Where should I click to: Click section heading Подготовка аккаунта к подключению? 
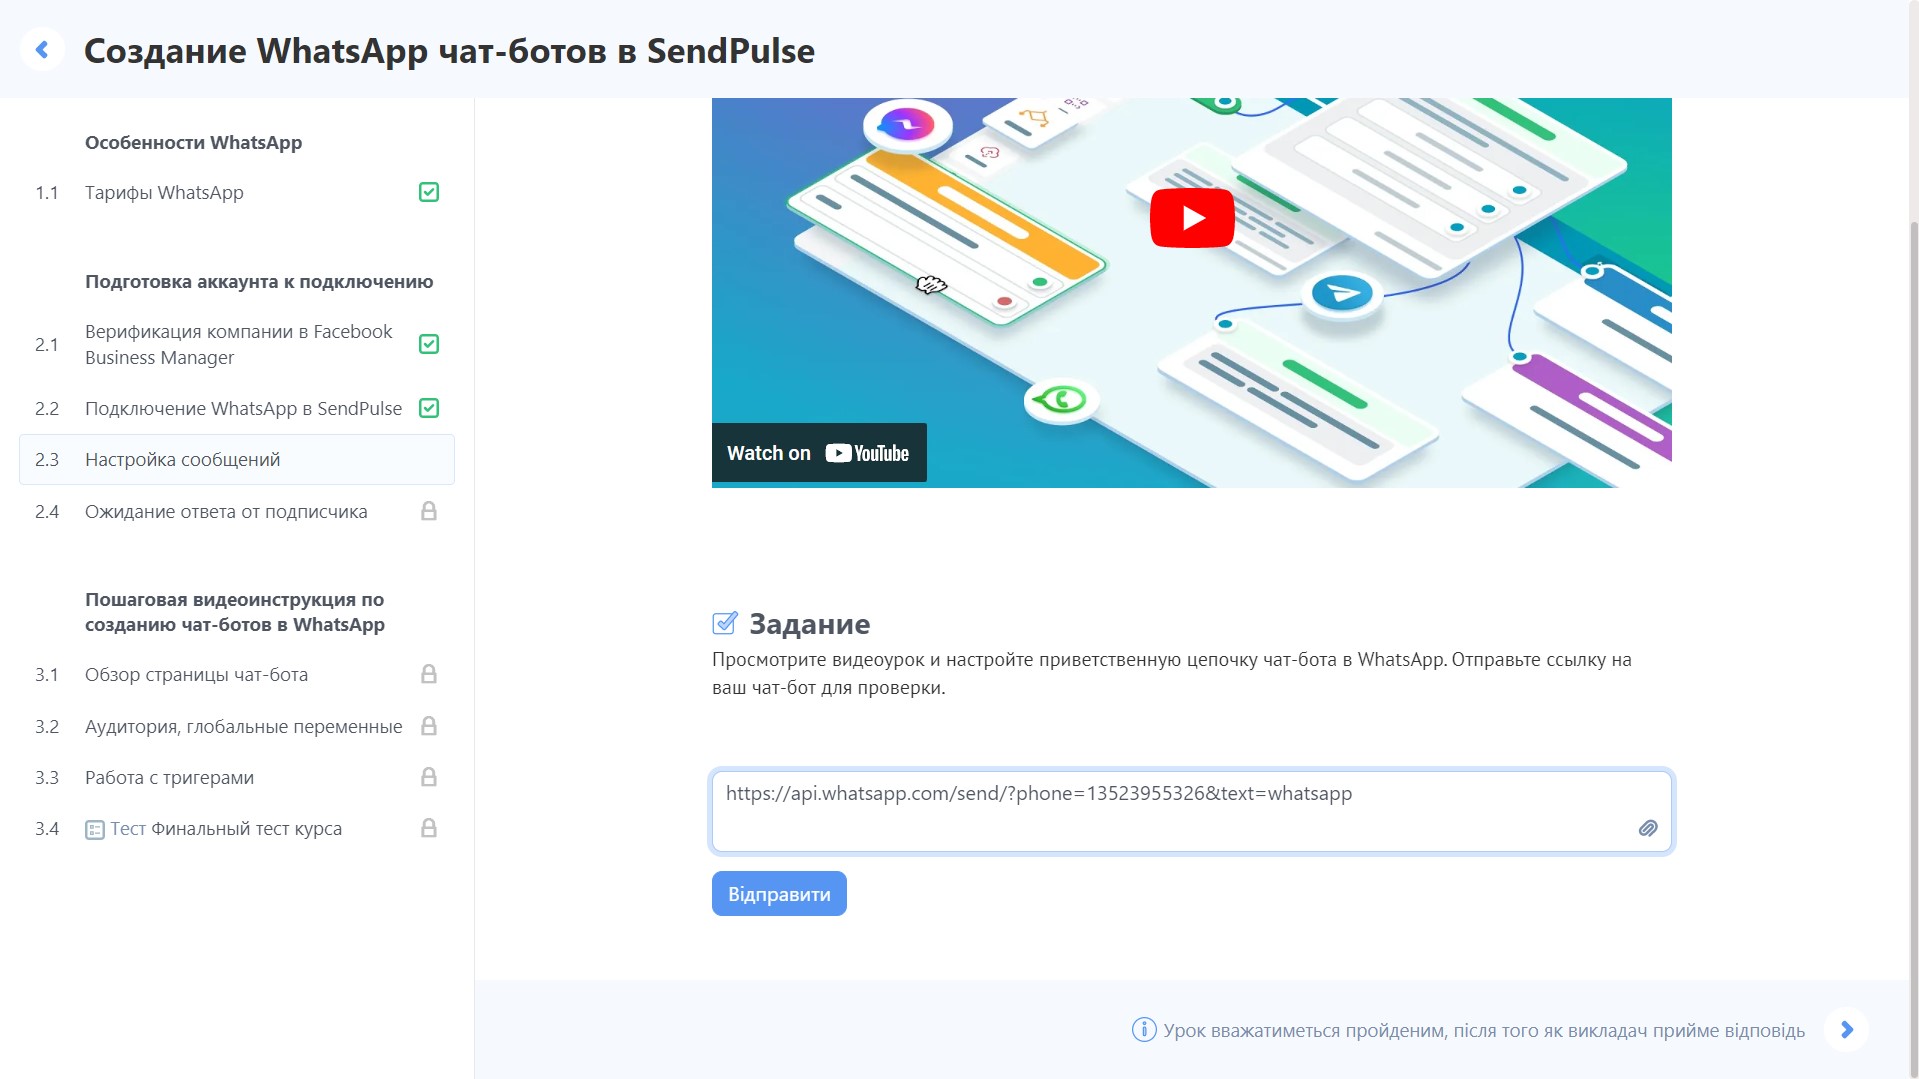click(x=259, y=282)
